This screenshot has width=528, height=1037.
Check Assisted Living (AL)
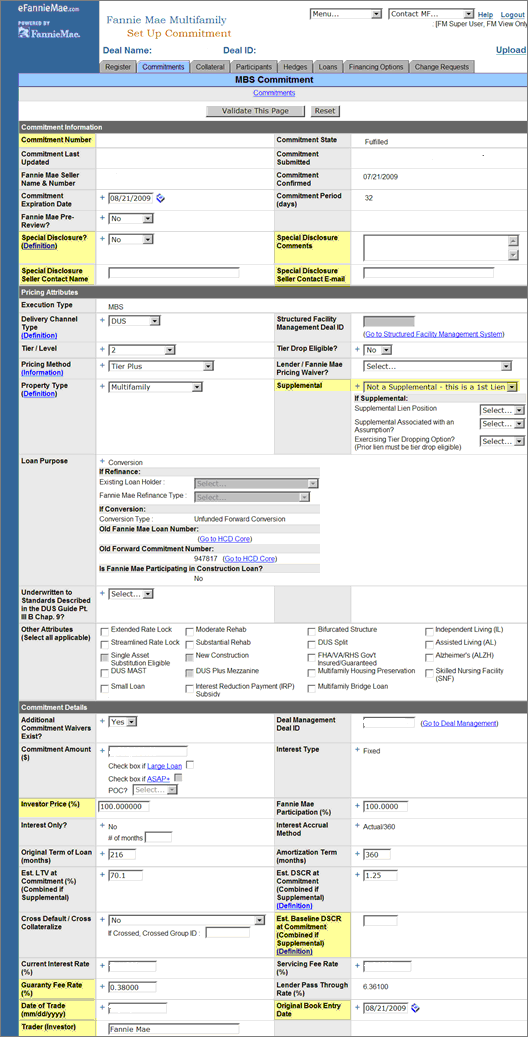pos(429,643)
